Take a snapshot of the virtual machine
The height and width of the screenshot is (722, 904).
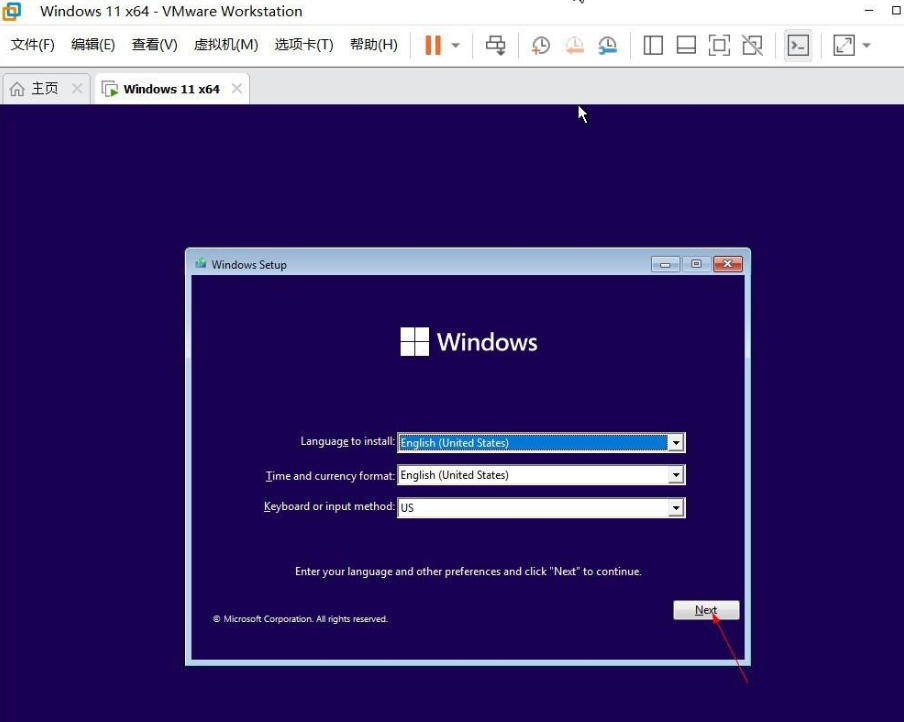(541, 45)
